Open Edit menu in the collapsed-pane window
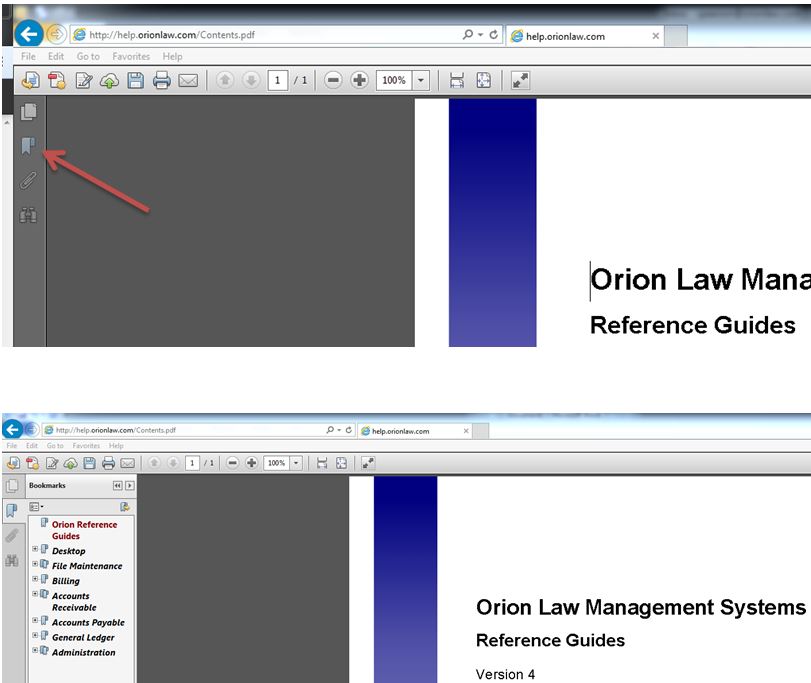 (x=56, y=56)
